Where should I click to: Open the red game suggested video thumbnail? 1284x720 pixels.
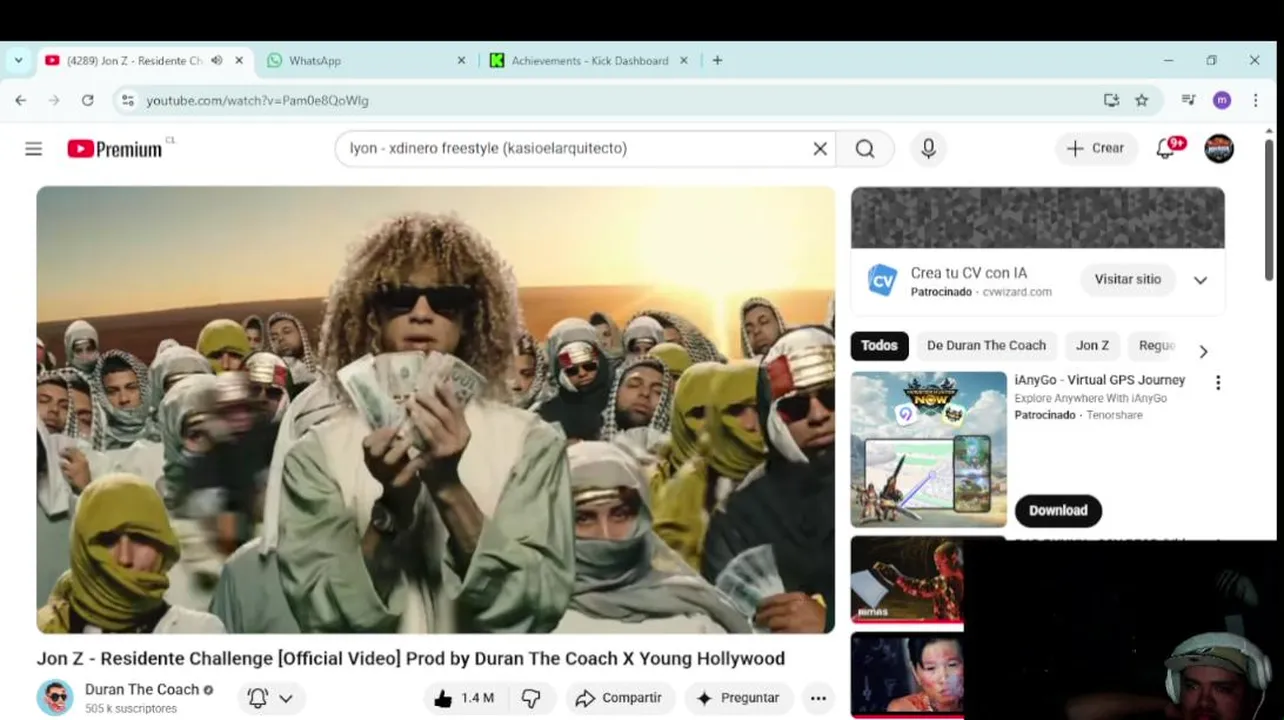[x=907, y=580]
